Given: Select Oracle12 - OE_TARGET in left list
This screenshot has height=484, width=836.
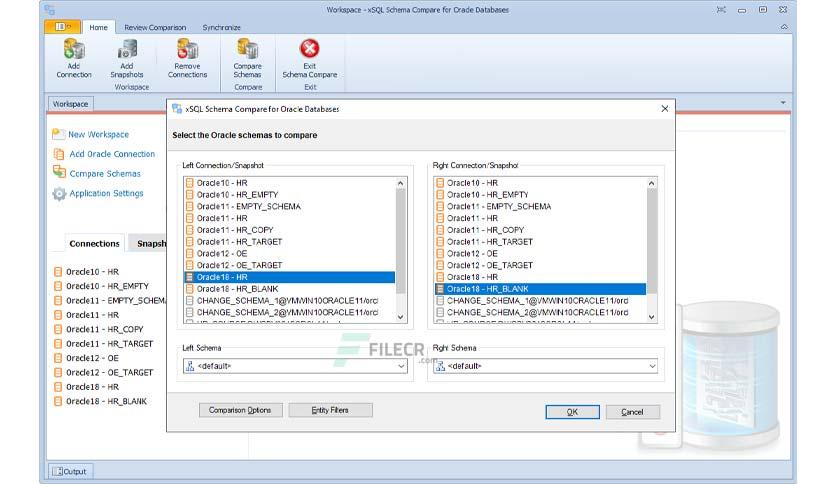Looking at the screenshot, I should [290, 265].
